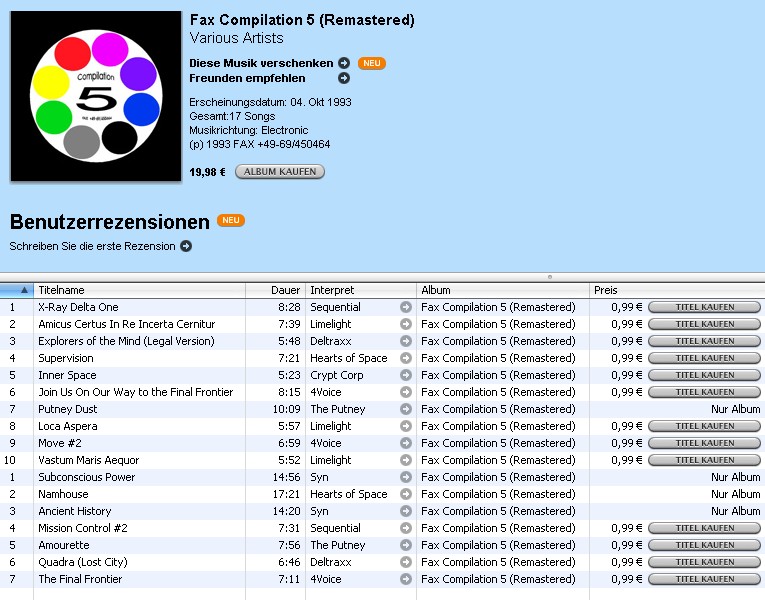Sort list by Album column header
This screenshot has height=600, width=765.
[x=503, y=290]
